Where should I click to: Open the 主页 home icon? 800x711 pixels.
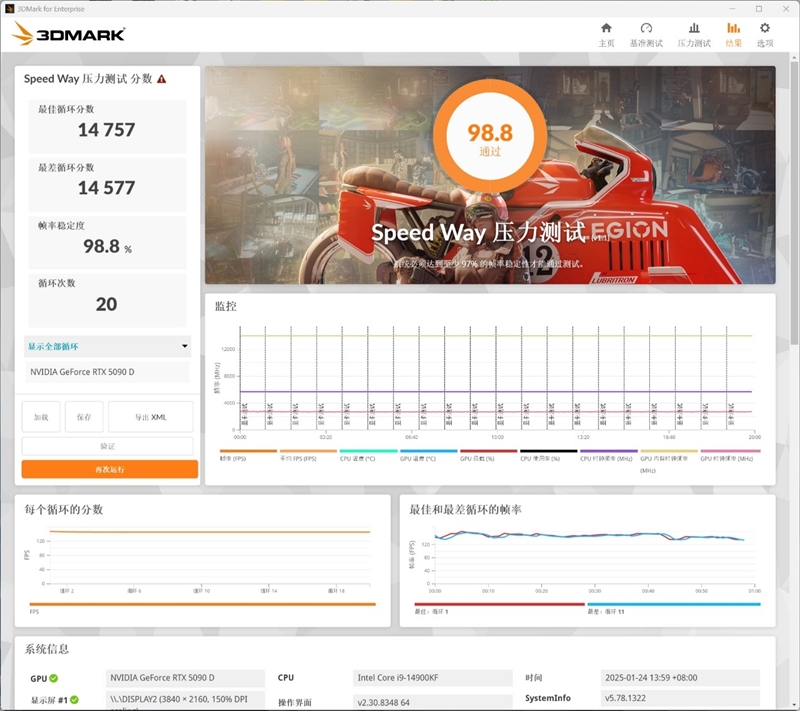pyautogui.click(x=605, y=31)
